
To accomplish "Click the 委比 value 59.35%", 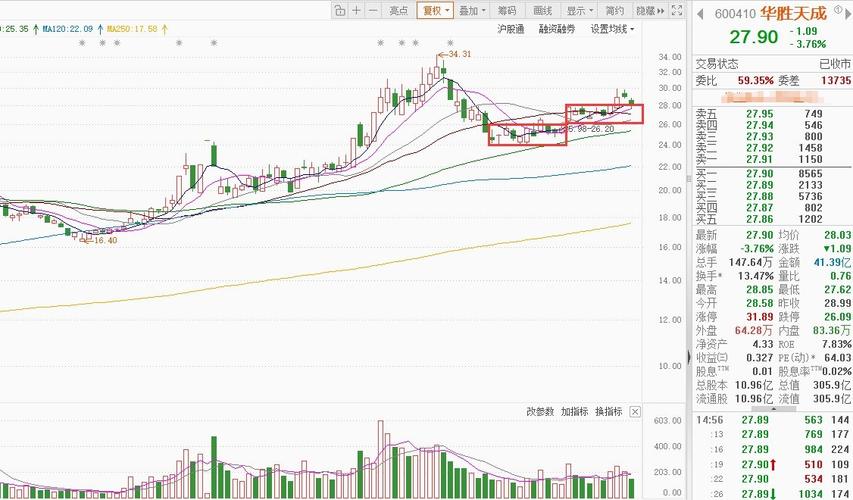I will click(x=756, y=81).
